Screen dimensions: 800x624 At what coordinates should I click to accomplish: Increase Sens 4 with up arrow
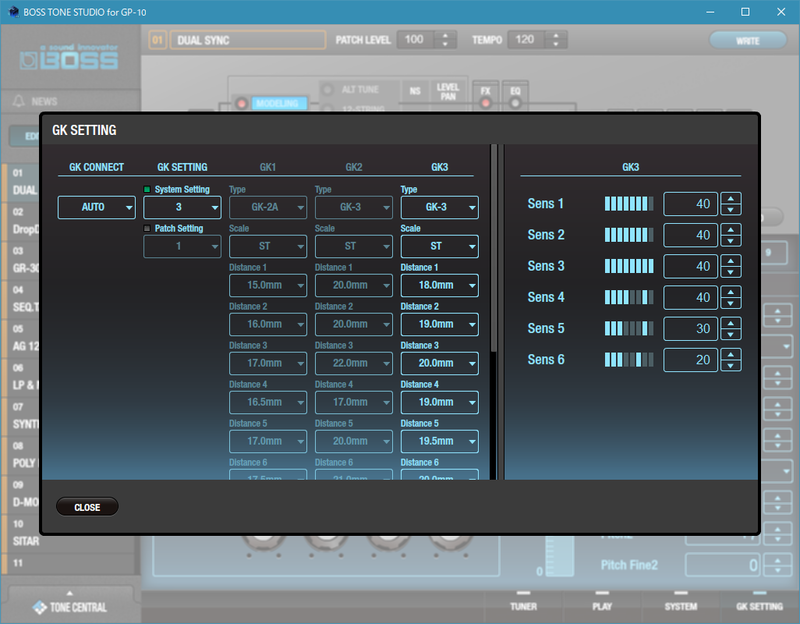731,292
